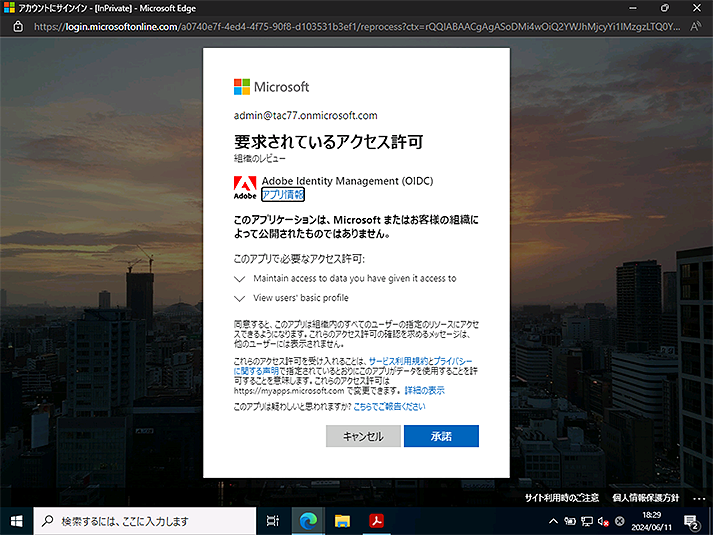Open the アプリ情報 link

[x=283, y=195]
